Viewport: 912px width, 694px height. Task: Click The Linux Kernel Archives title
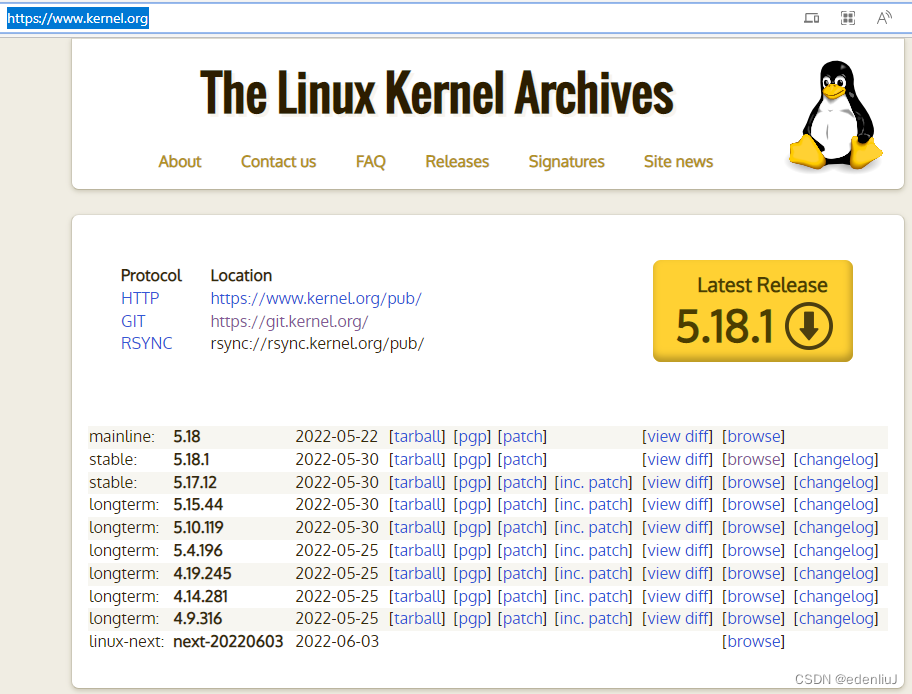pos(437,93)
